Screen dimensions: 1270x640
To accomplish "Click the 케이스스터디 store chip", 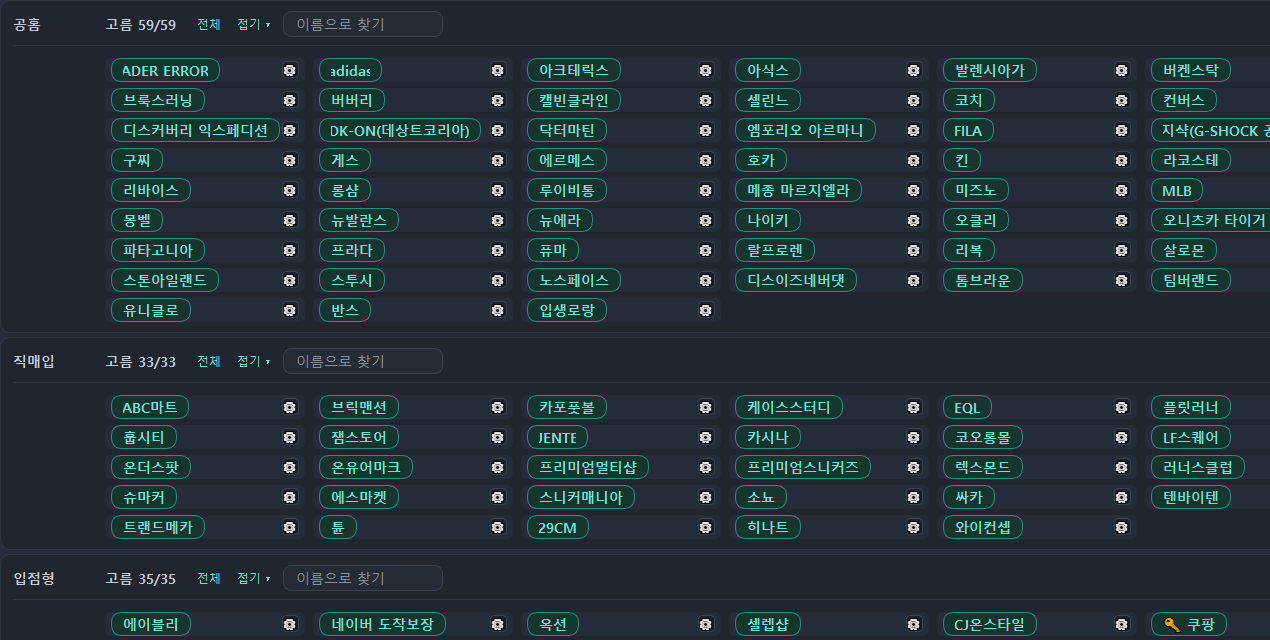I will (x=789, y=407).
